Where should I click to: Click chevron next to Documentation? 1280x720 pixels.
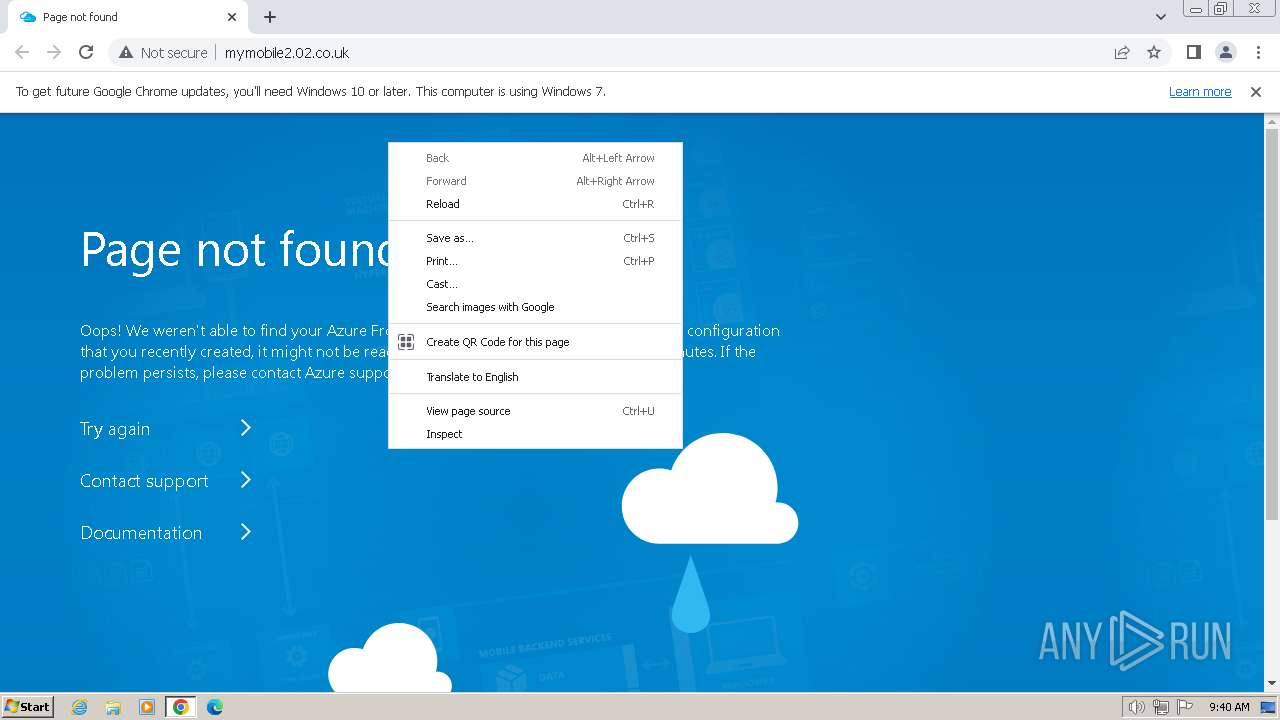click(x=245, y=532)
